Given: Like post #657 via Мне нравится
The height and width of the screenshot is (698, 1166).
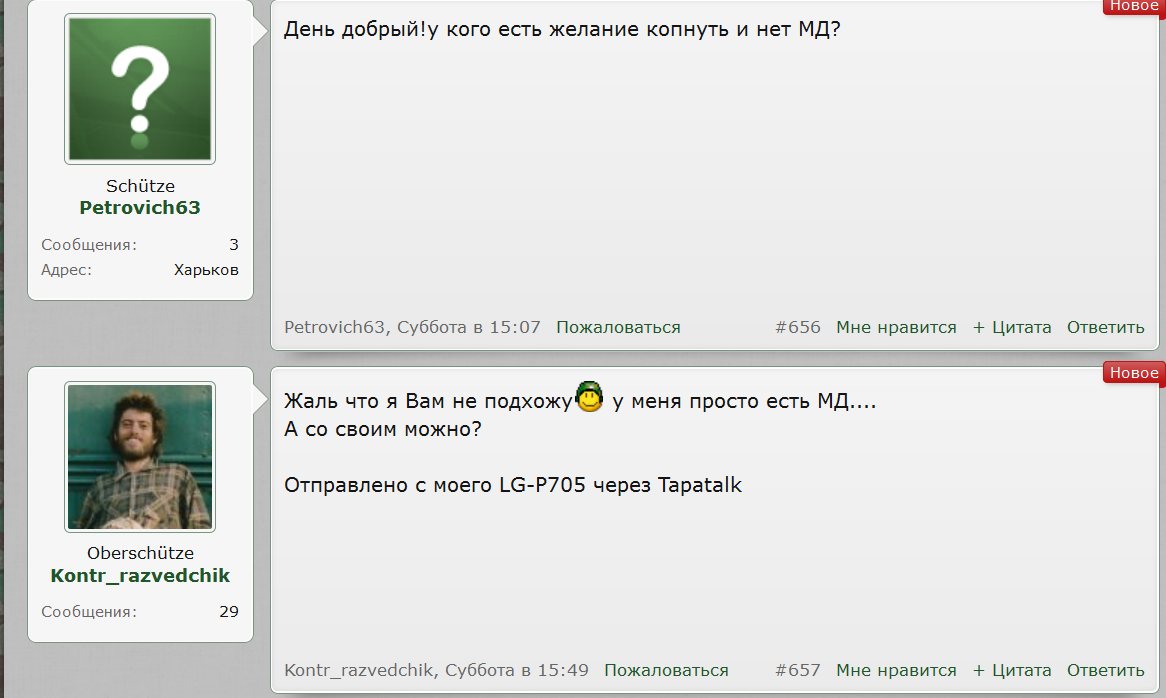Looking at the screenshot, I should click(896, 670).
